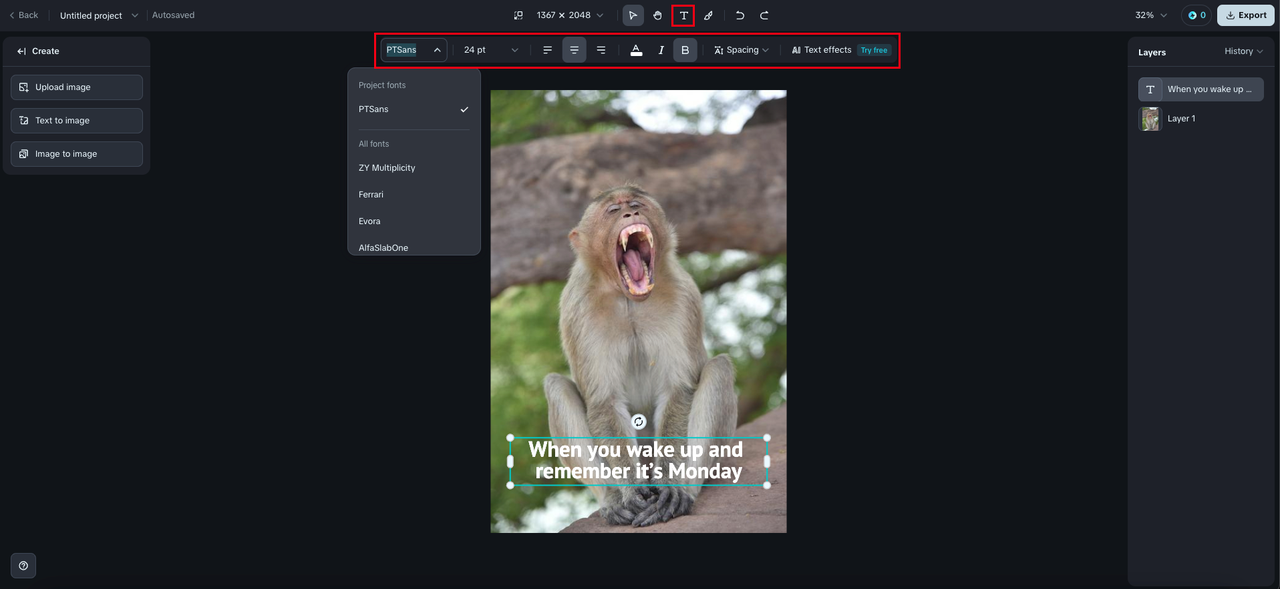Select the brush draw tool
Image resolution: width=1280 pixels, height=589 pixels.
tap(708, 15)
